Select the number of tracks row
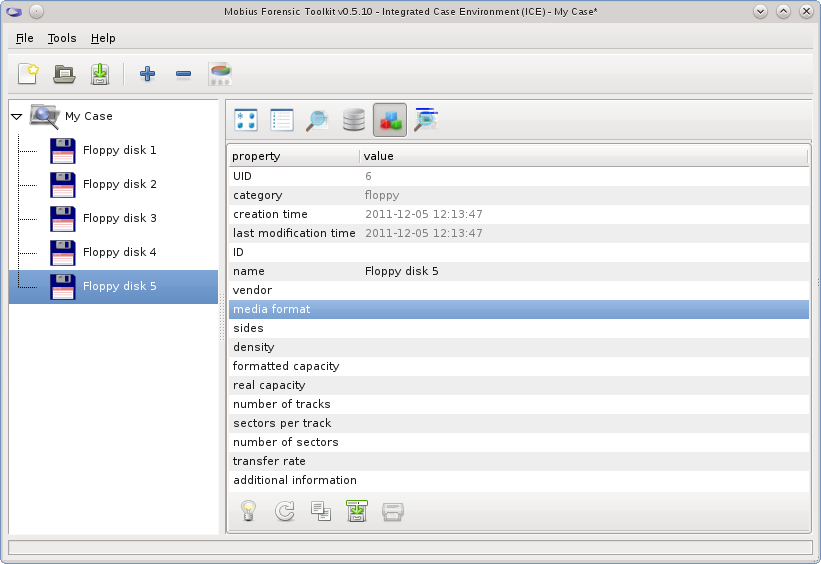This screenshot has height=564, width=821. (x=519, y=404)
